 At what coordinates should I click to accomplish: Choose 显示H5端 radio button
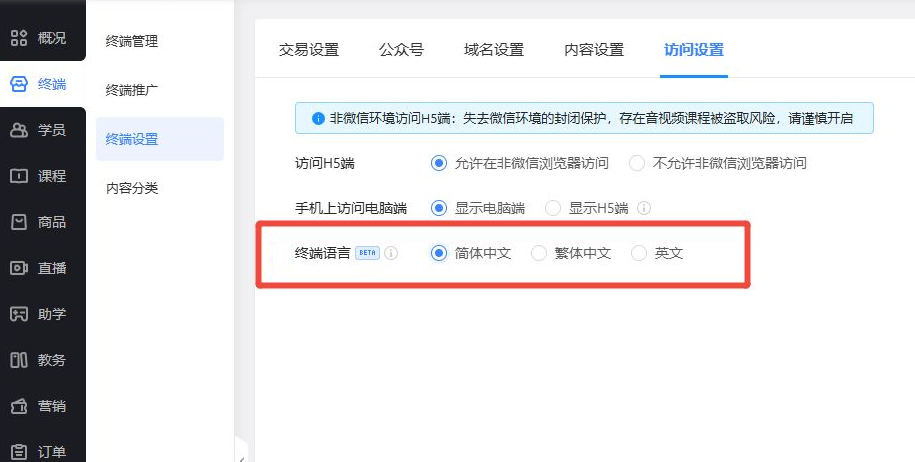pos(553,208)
